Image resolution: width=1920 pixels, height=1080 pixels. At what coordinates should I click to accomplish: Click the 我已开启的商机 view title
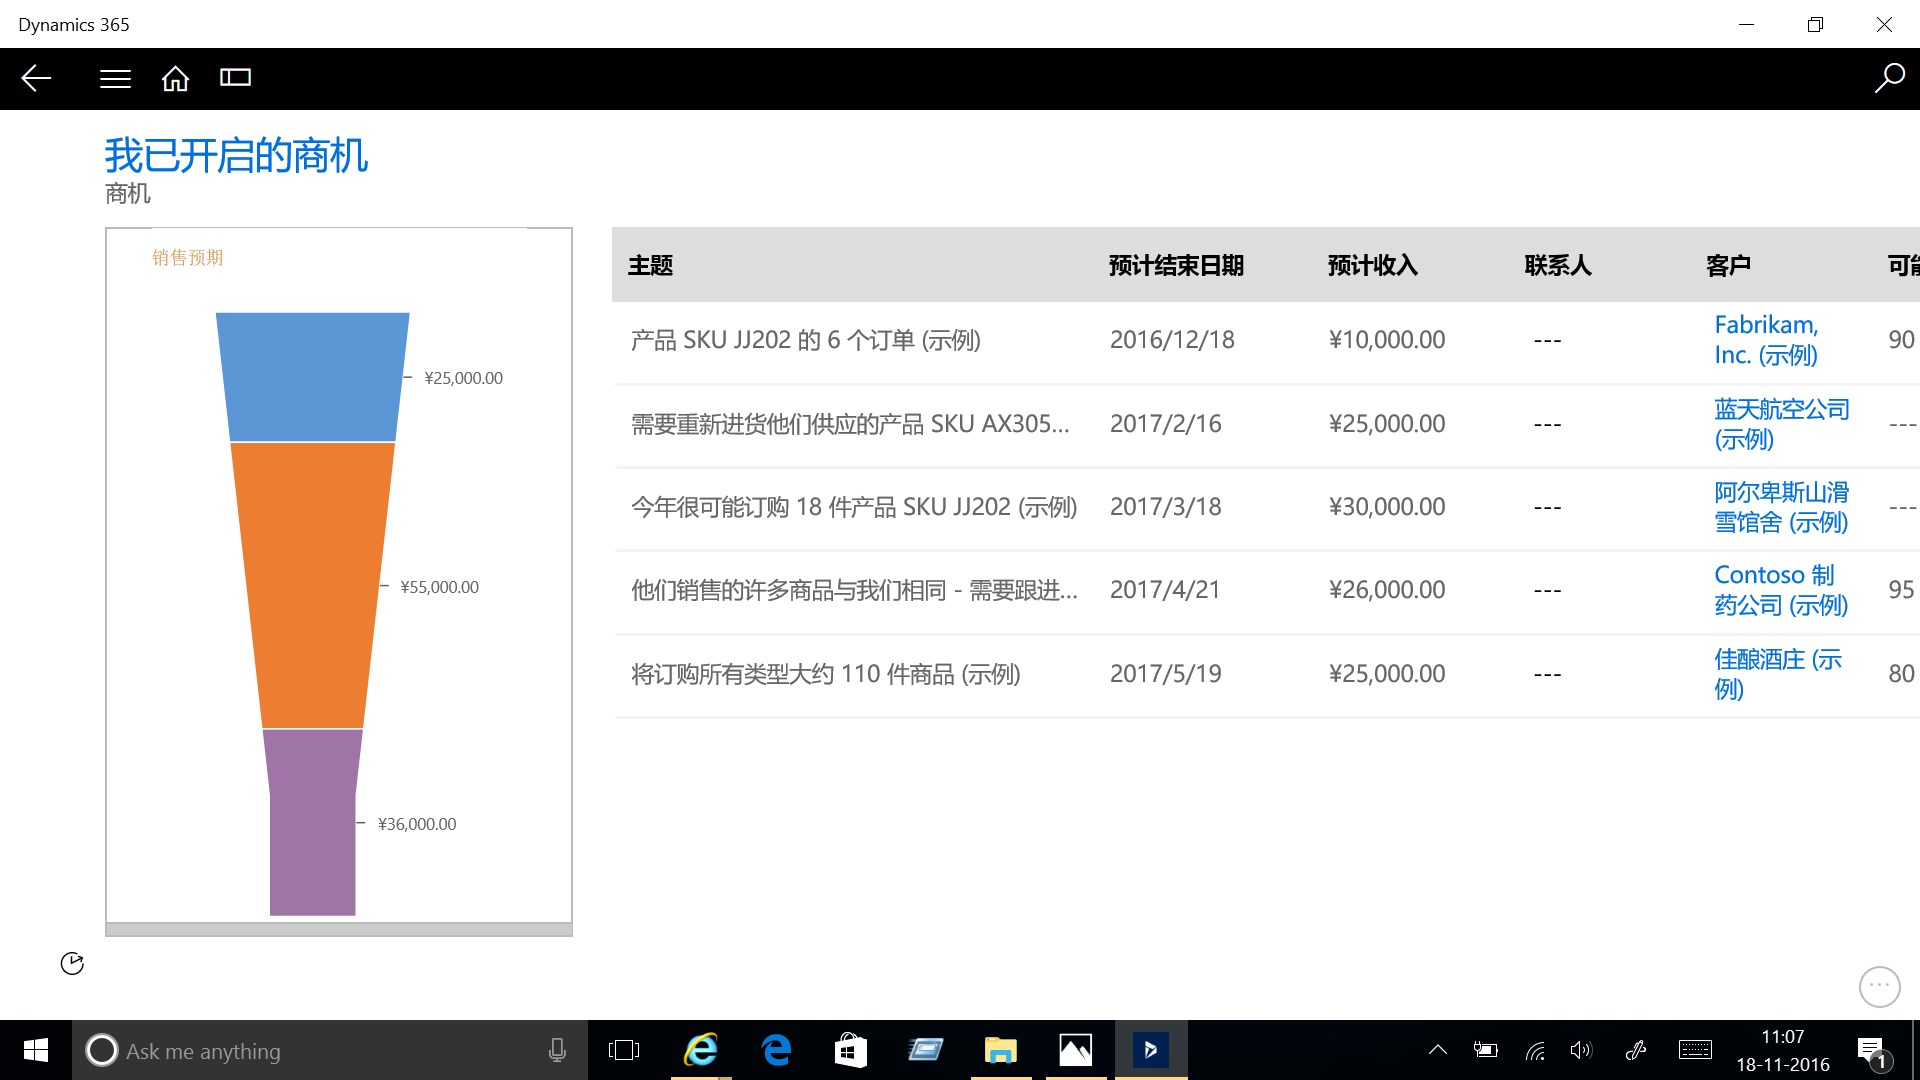coord(236,156)
